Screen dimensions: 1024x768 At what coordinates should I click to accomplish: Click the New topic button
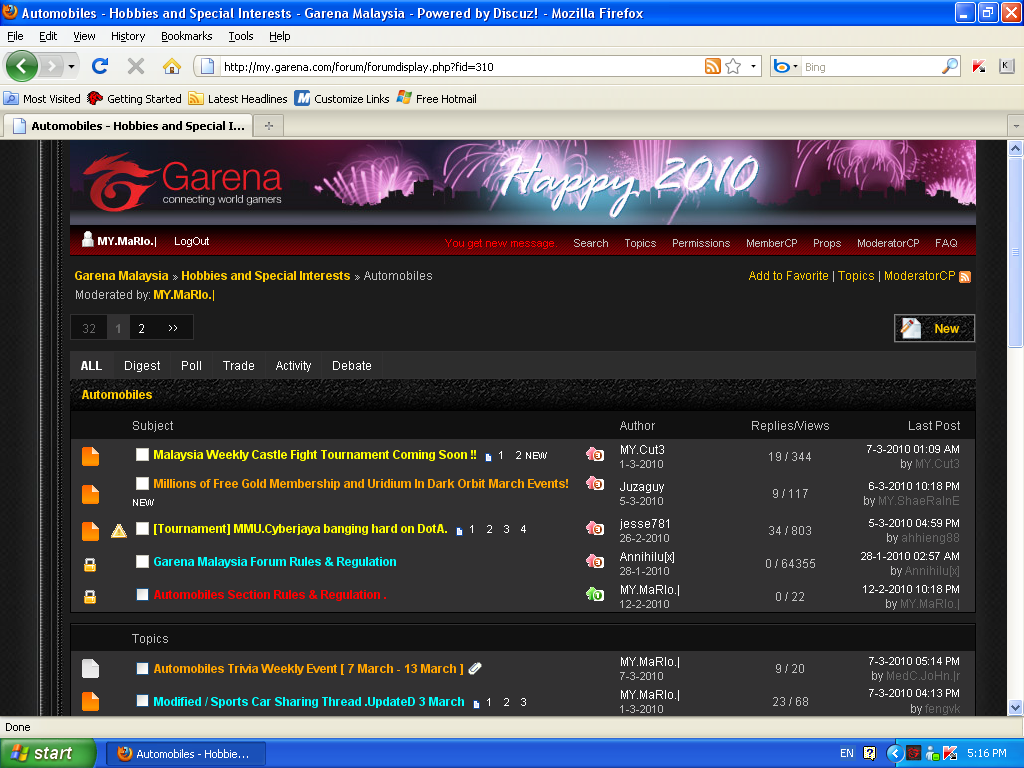coord(934,328)
